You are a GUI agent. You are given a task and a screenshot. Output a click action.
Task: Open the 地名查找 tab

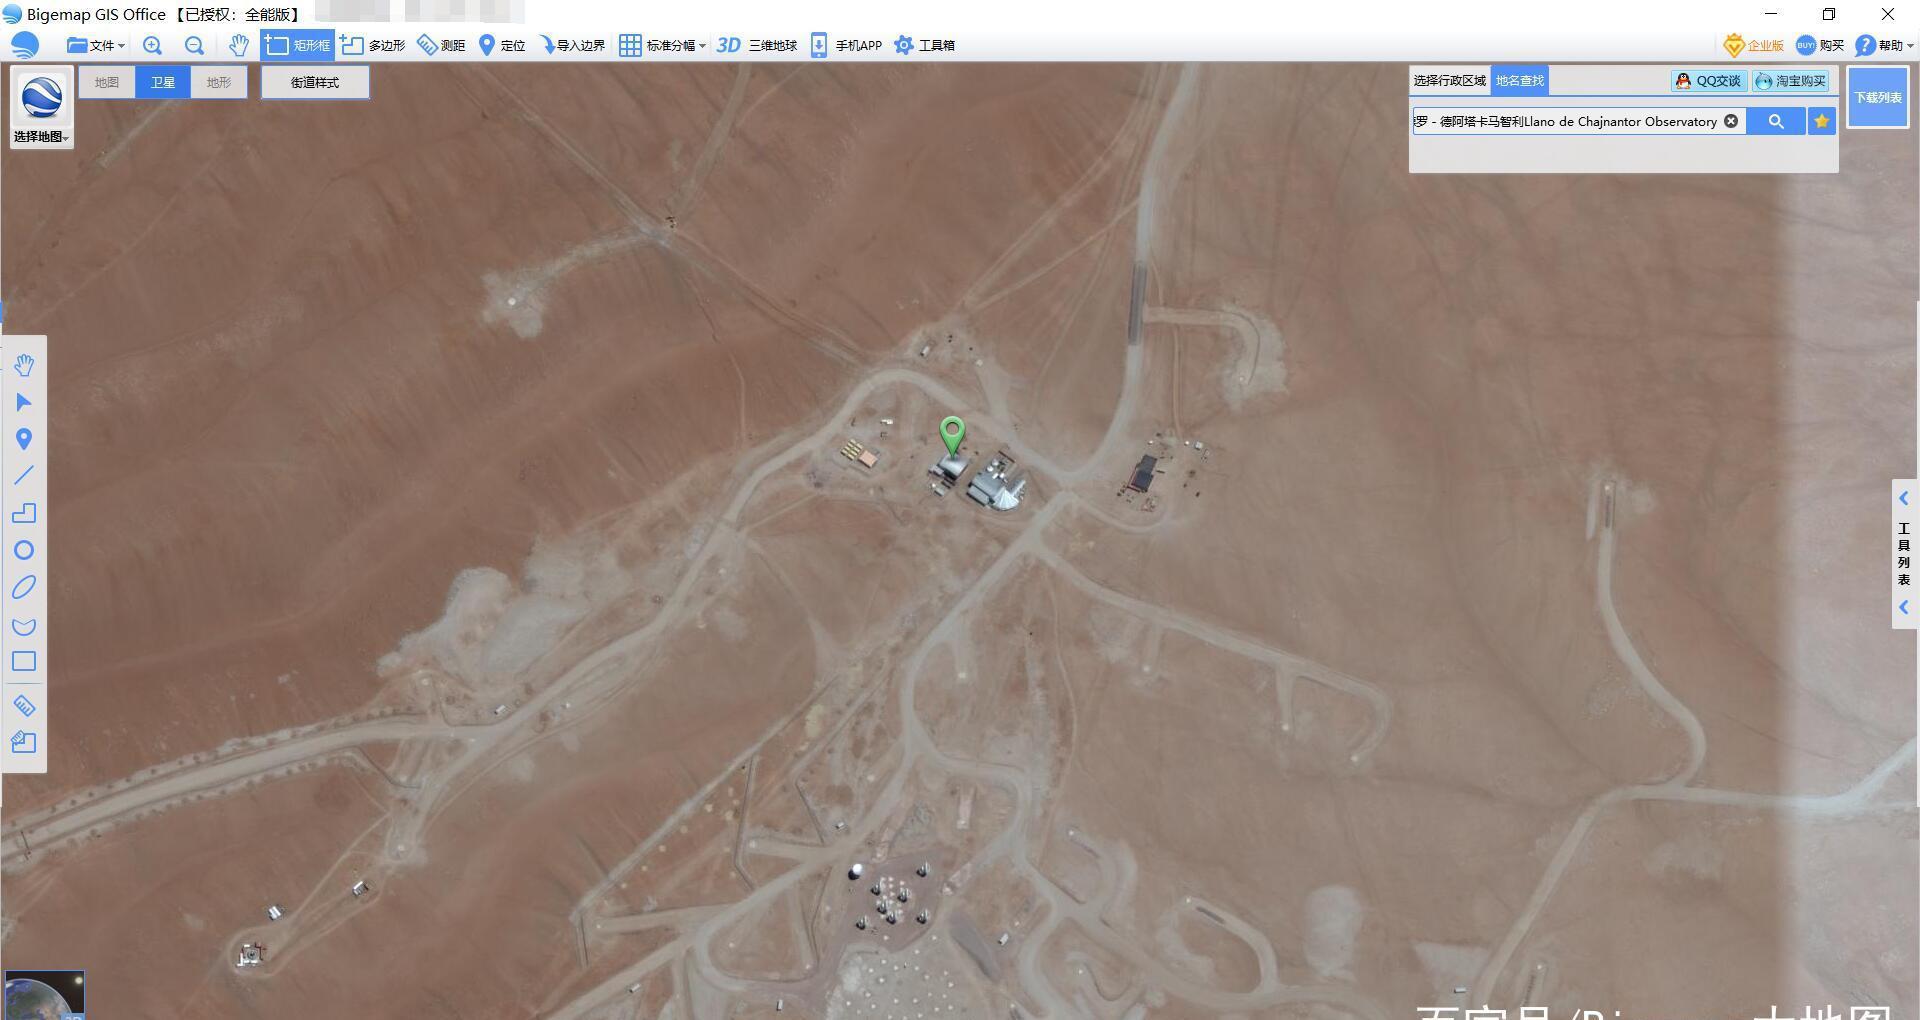[1519, 80]
